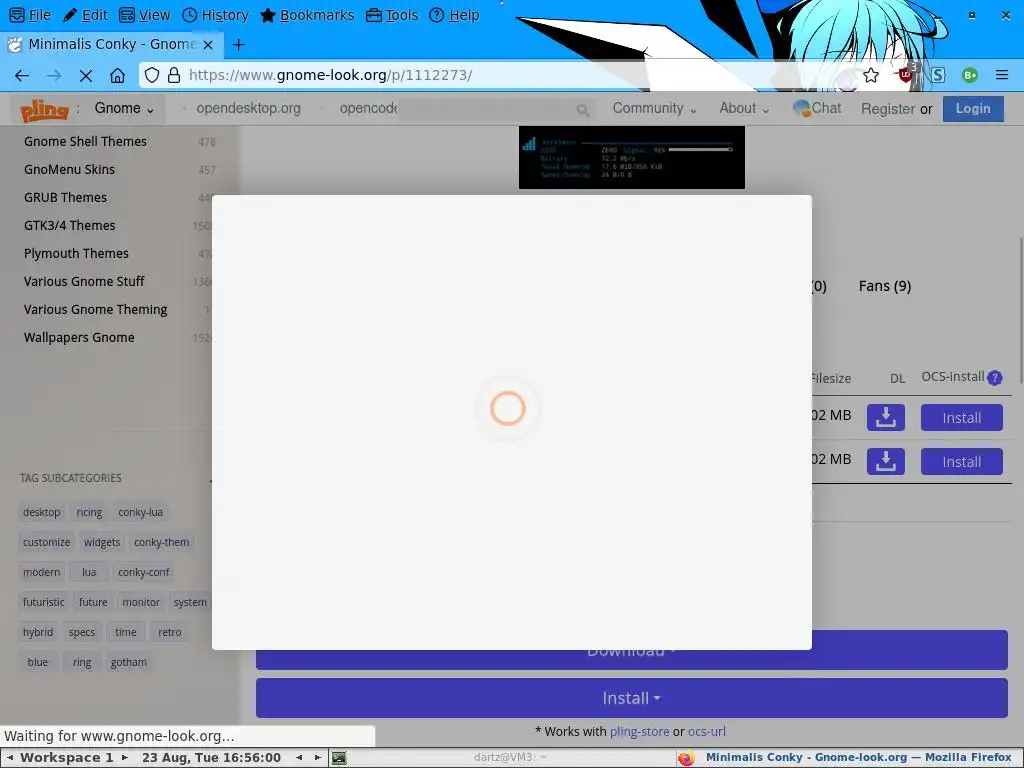Open GRUB Themes category
The height and width of the screenshot is (768, 1024).
tap(65, 198)
